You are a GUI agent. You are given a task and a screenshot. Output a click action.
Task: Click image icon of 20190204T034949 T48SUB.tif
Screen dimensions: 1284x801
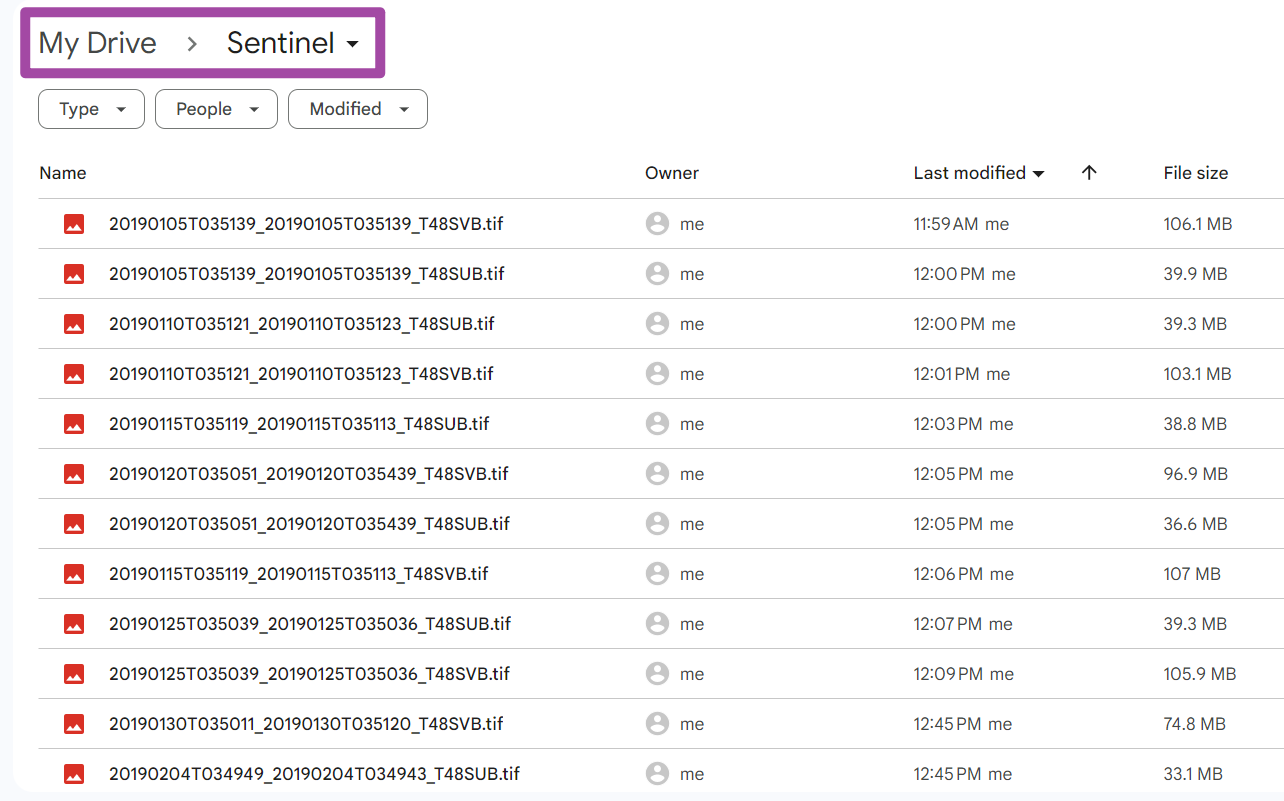click(x=74, y=774)
